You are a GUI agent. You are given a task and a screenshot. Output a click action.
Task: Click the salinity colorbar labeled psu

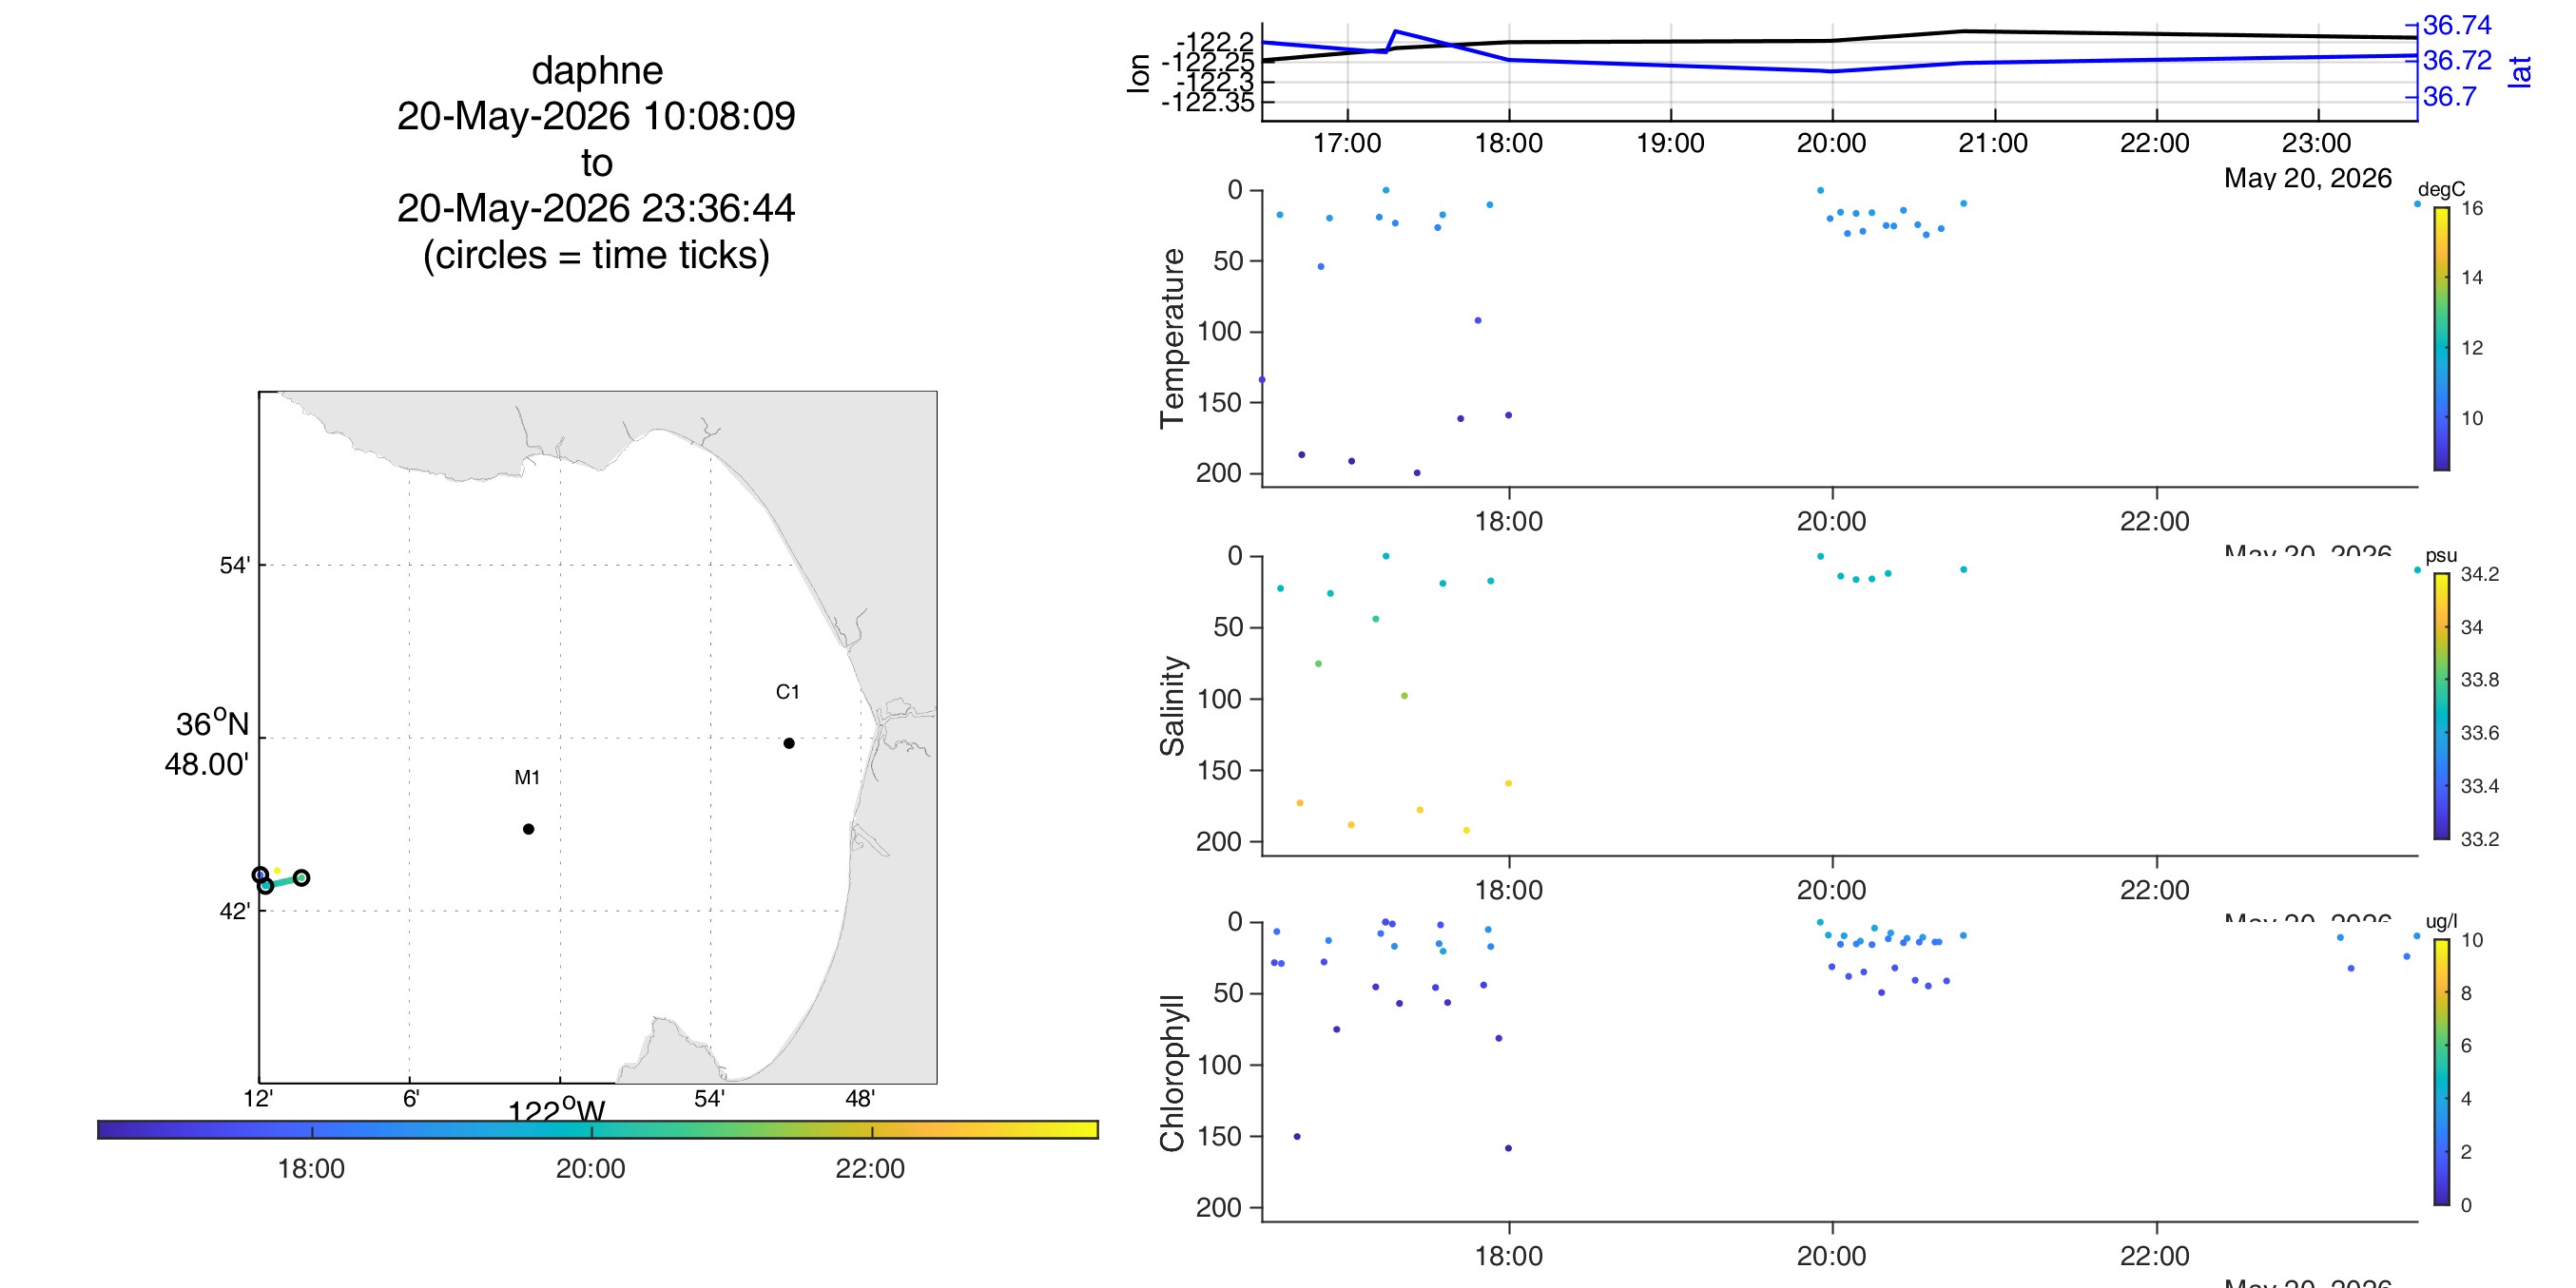[2441, 706]
